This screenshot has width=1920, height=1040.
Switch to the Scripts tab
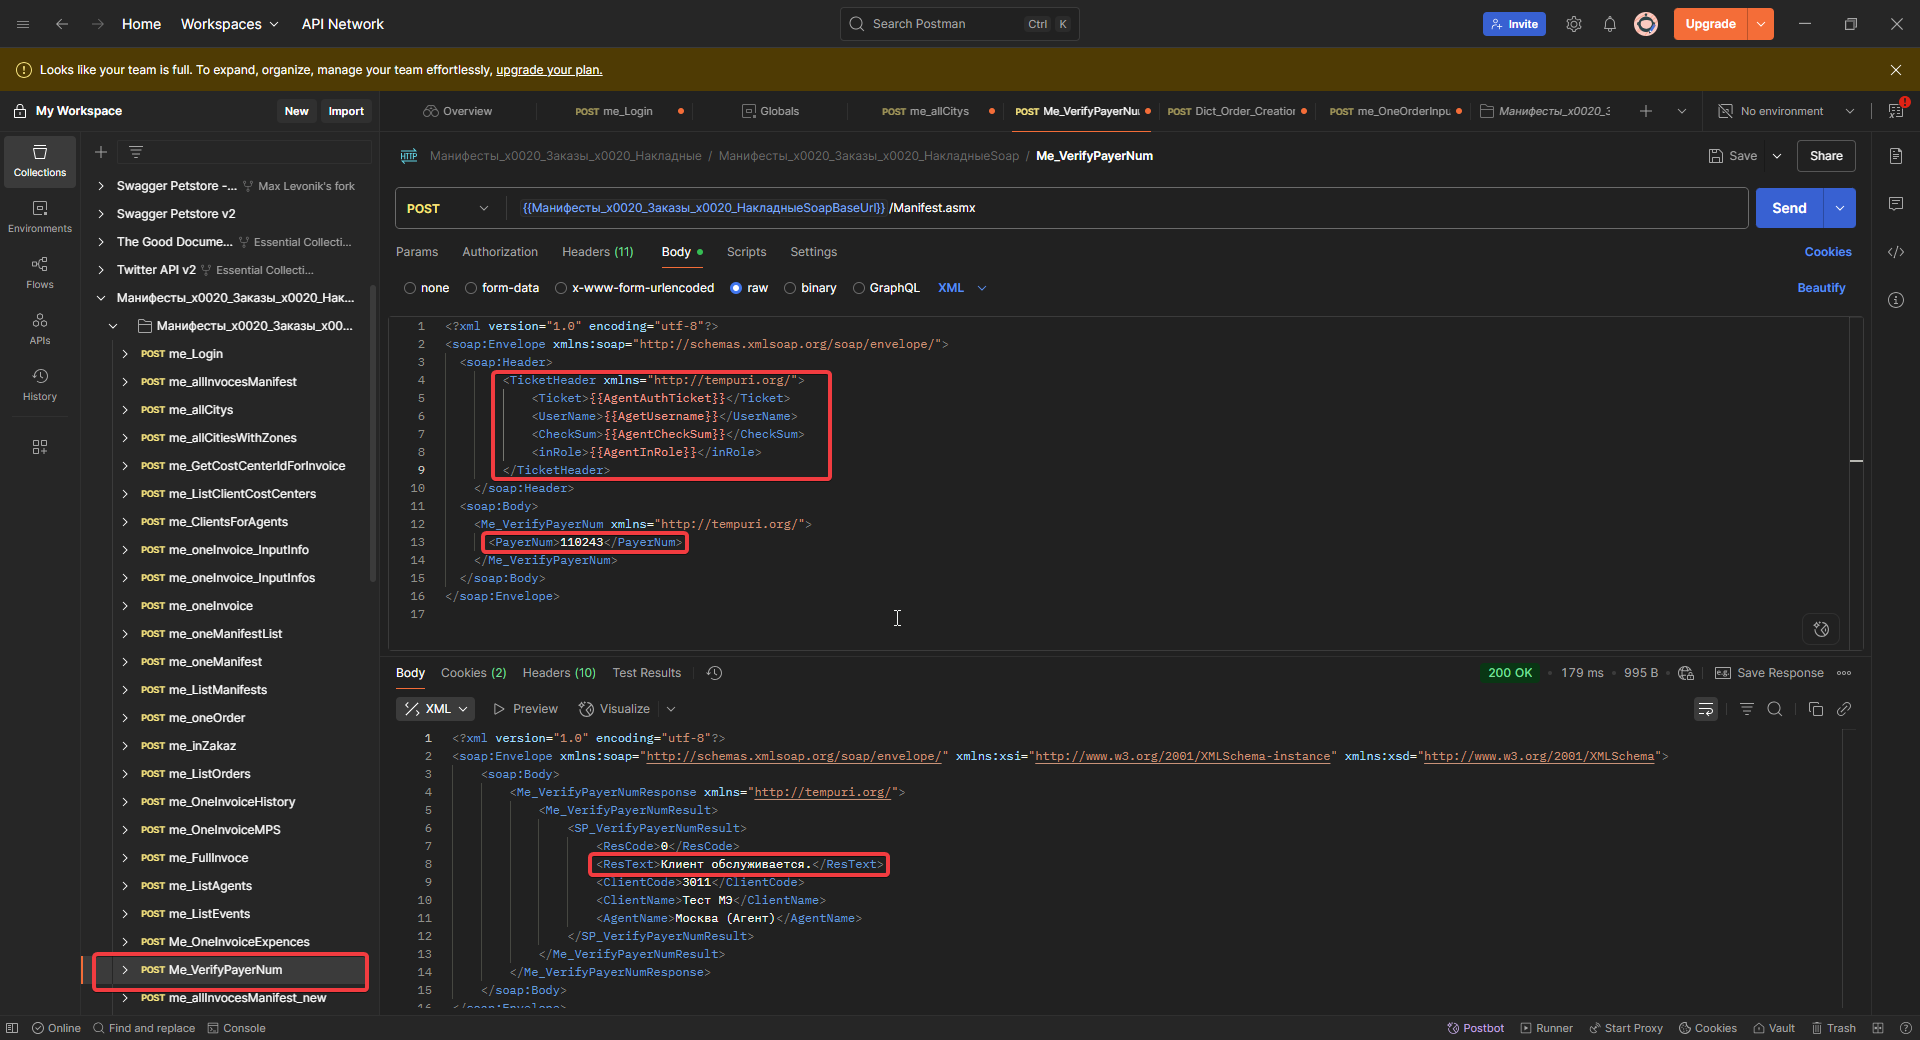coord(747,252)
